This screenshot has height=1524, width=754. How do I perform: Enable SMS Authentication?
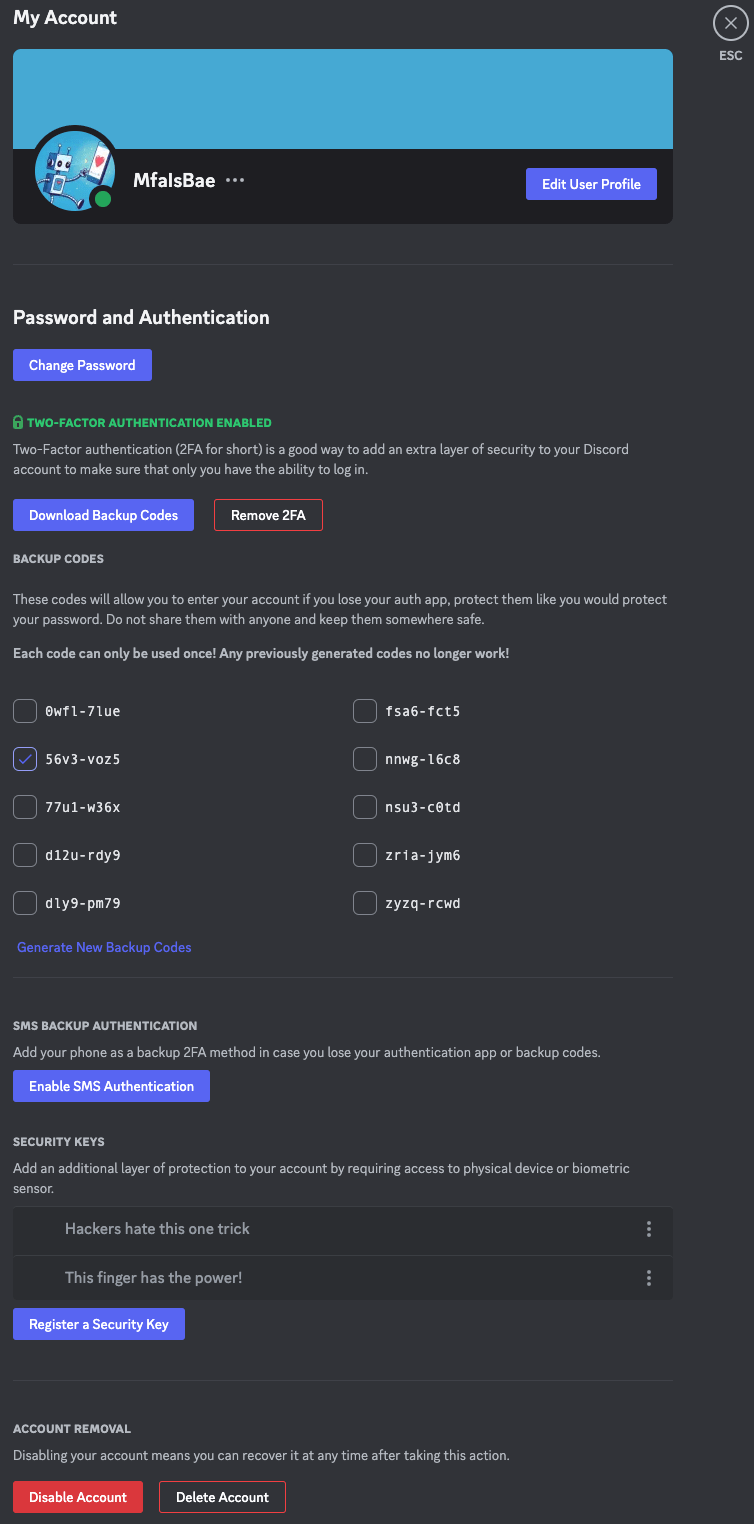click(x=111, y=1085)
